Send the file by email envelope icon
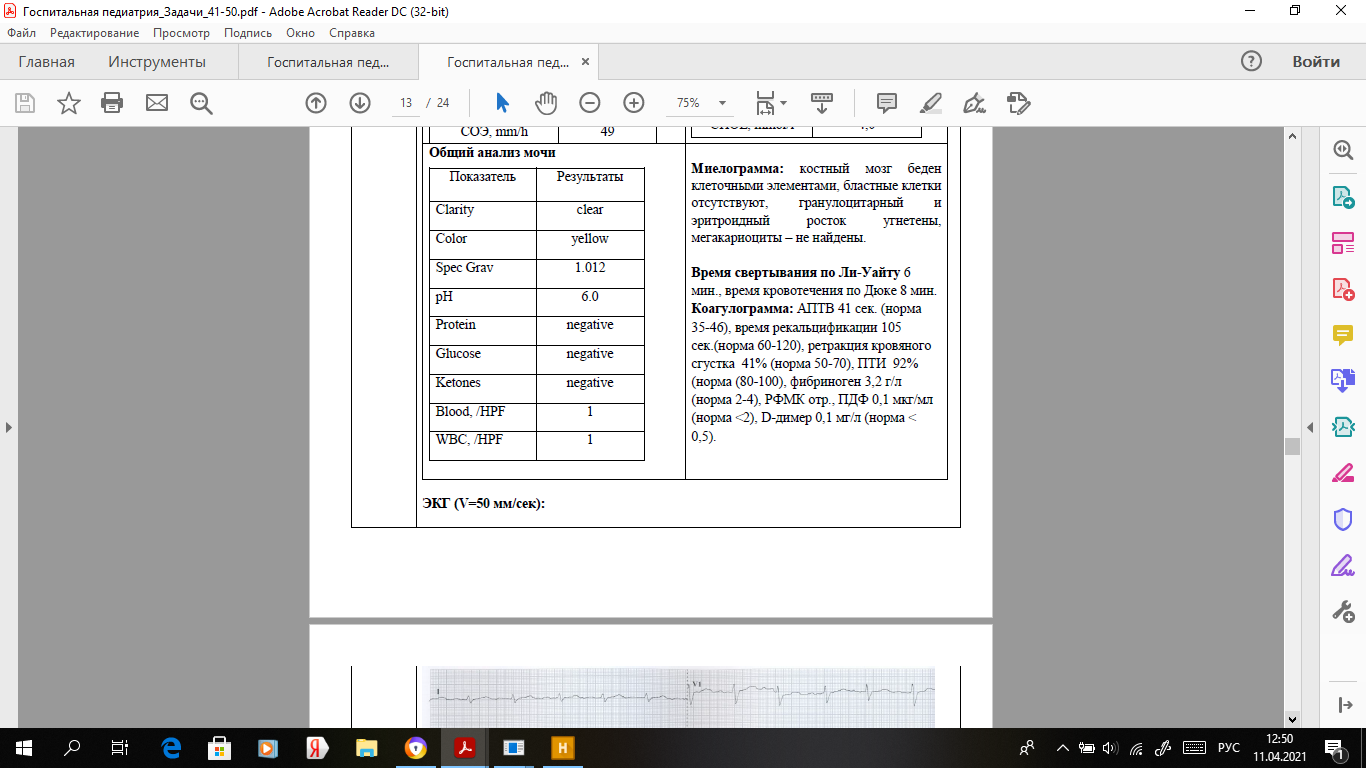The width and height of the screenshot is (1366, 768). pos(157,103)
